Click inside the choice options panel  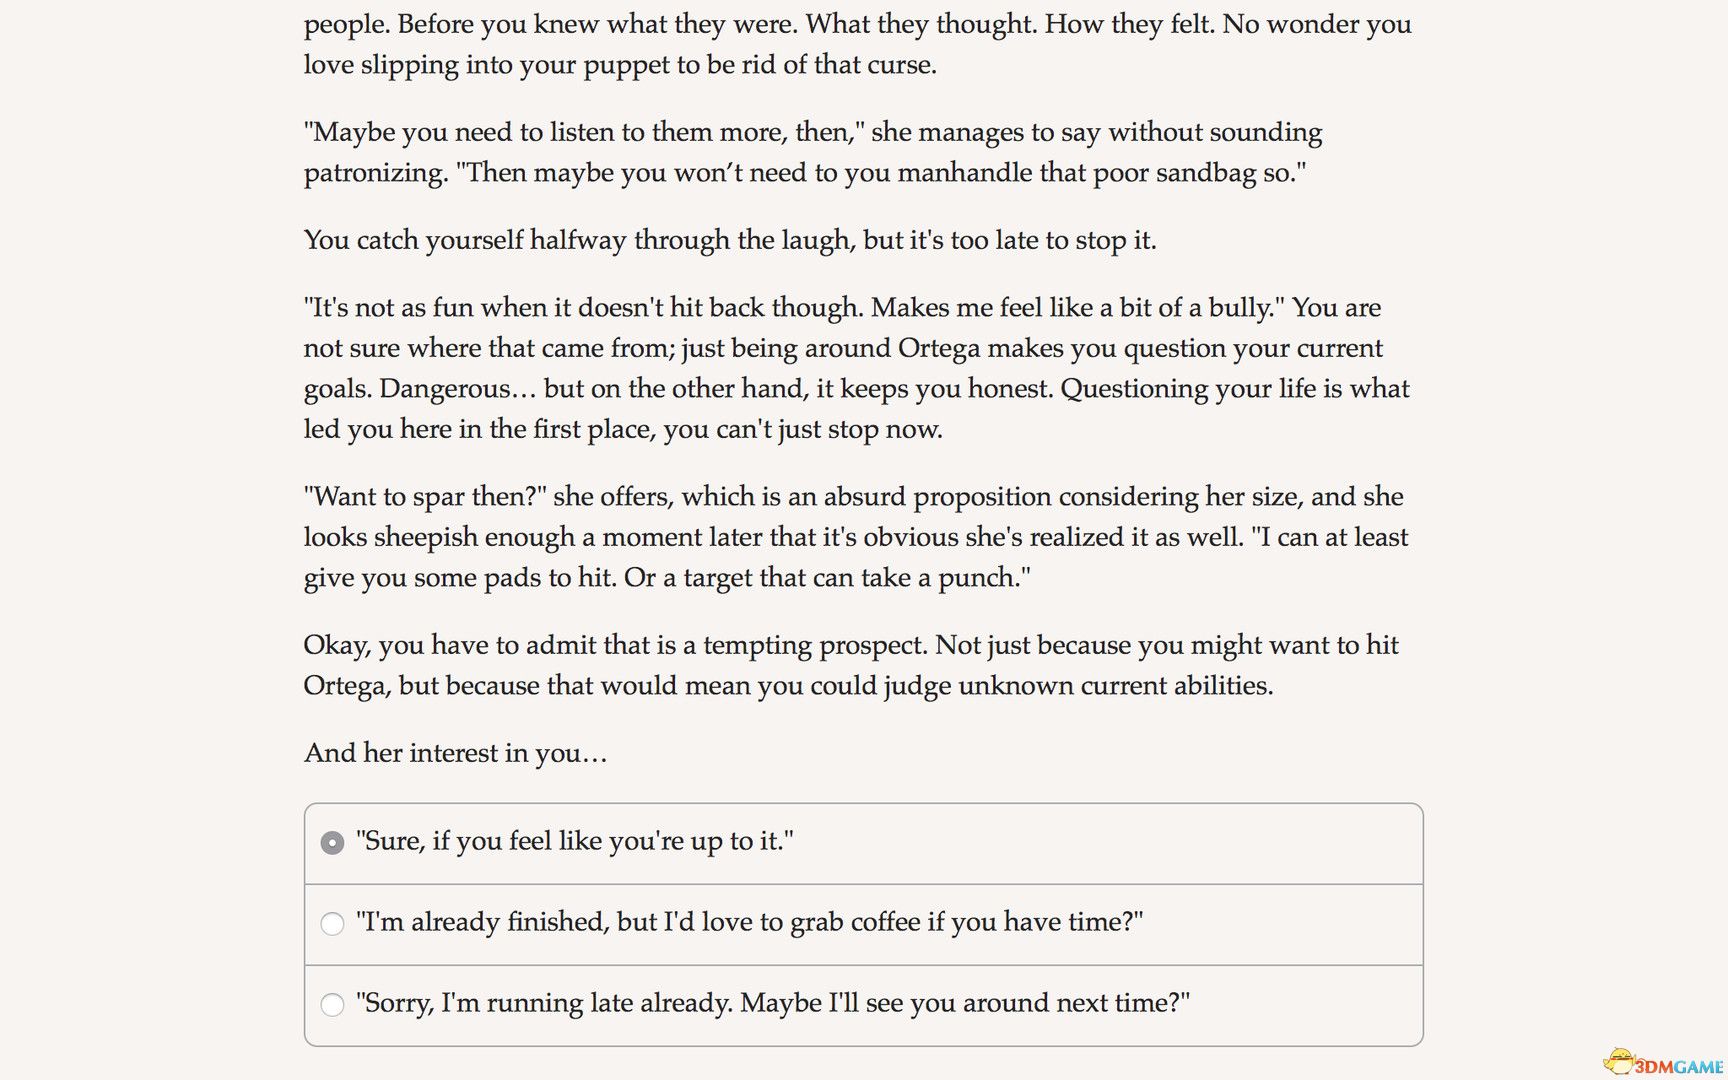coord(860,923)
